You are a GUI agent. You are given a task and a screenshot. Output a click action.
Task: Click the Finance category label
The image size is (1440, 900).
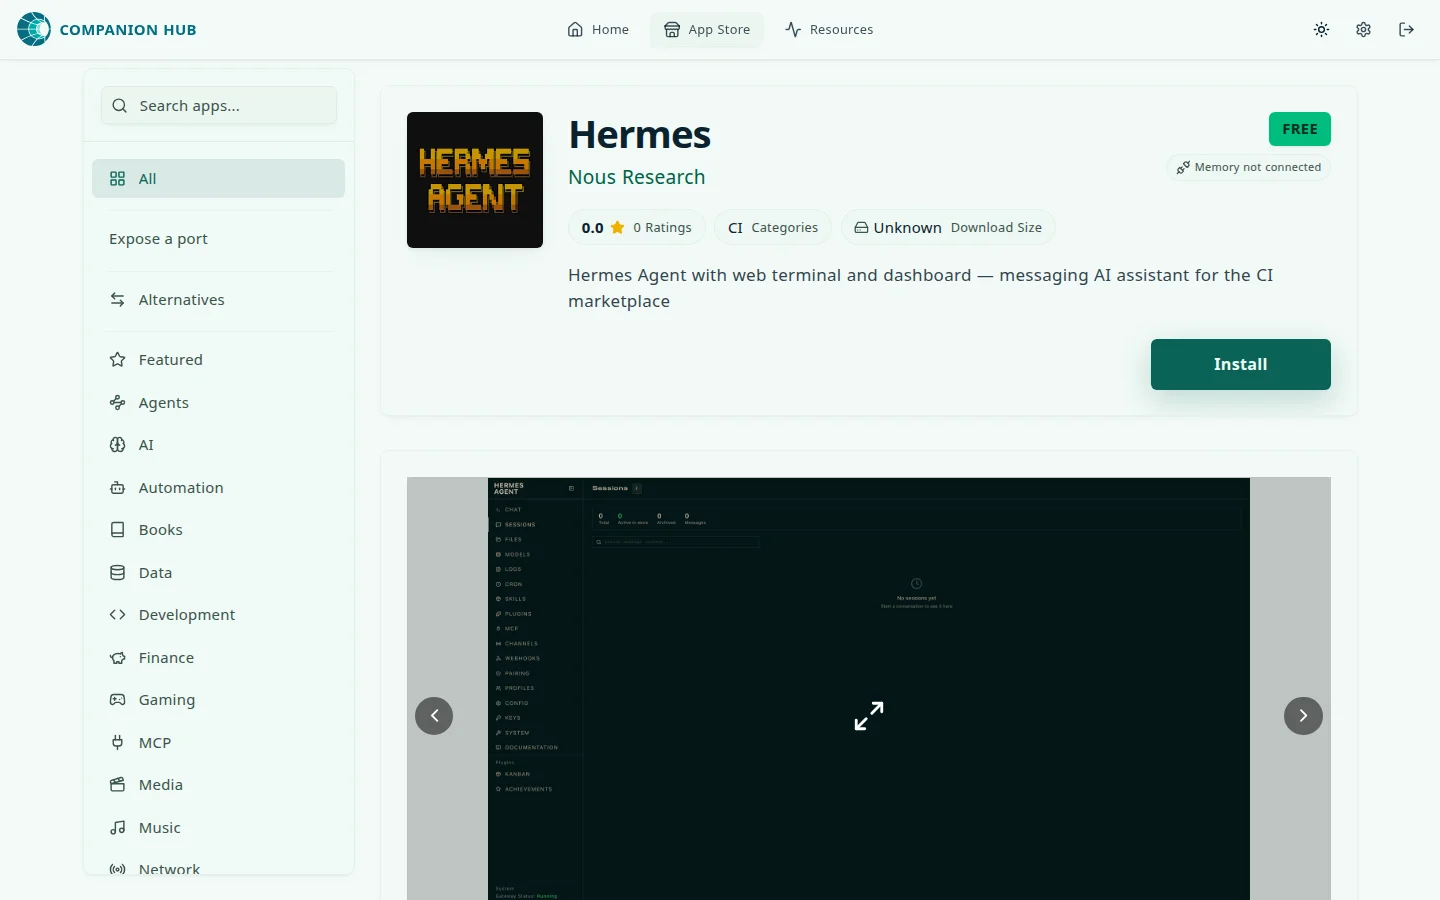pos(166,657)
